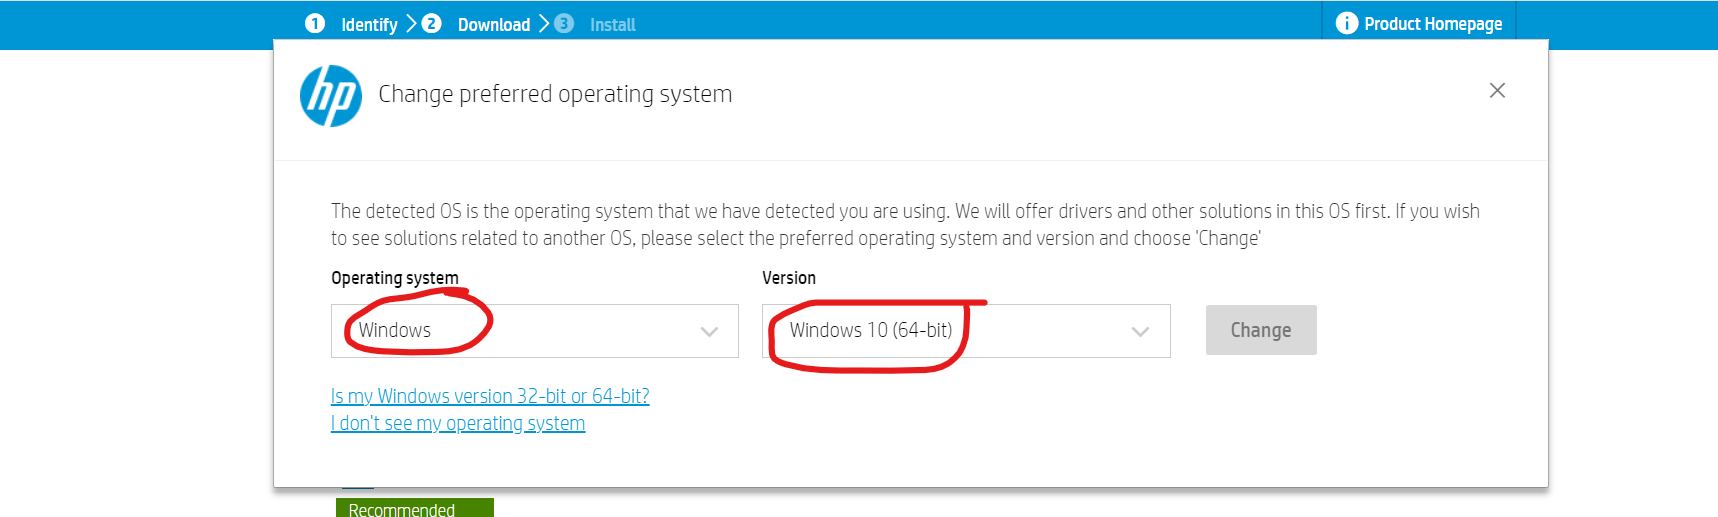The image size is (1718, 517).
Task: Click "I don't see my operating system"
Action: point(458,423)
